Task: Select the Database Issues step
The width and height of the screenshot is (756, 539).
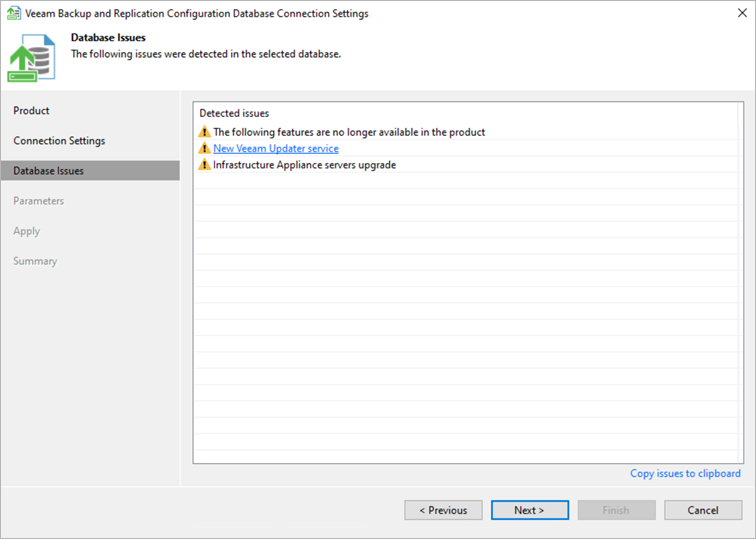Action: (x=90, y=171)
